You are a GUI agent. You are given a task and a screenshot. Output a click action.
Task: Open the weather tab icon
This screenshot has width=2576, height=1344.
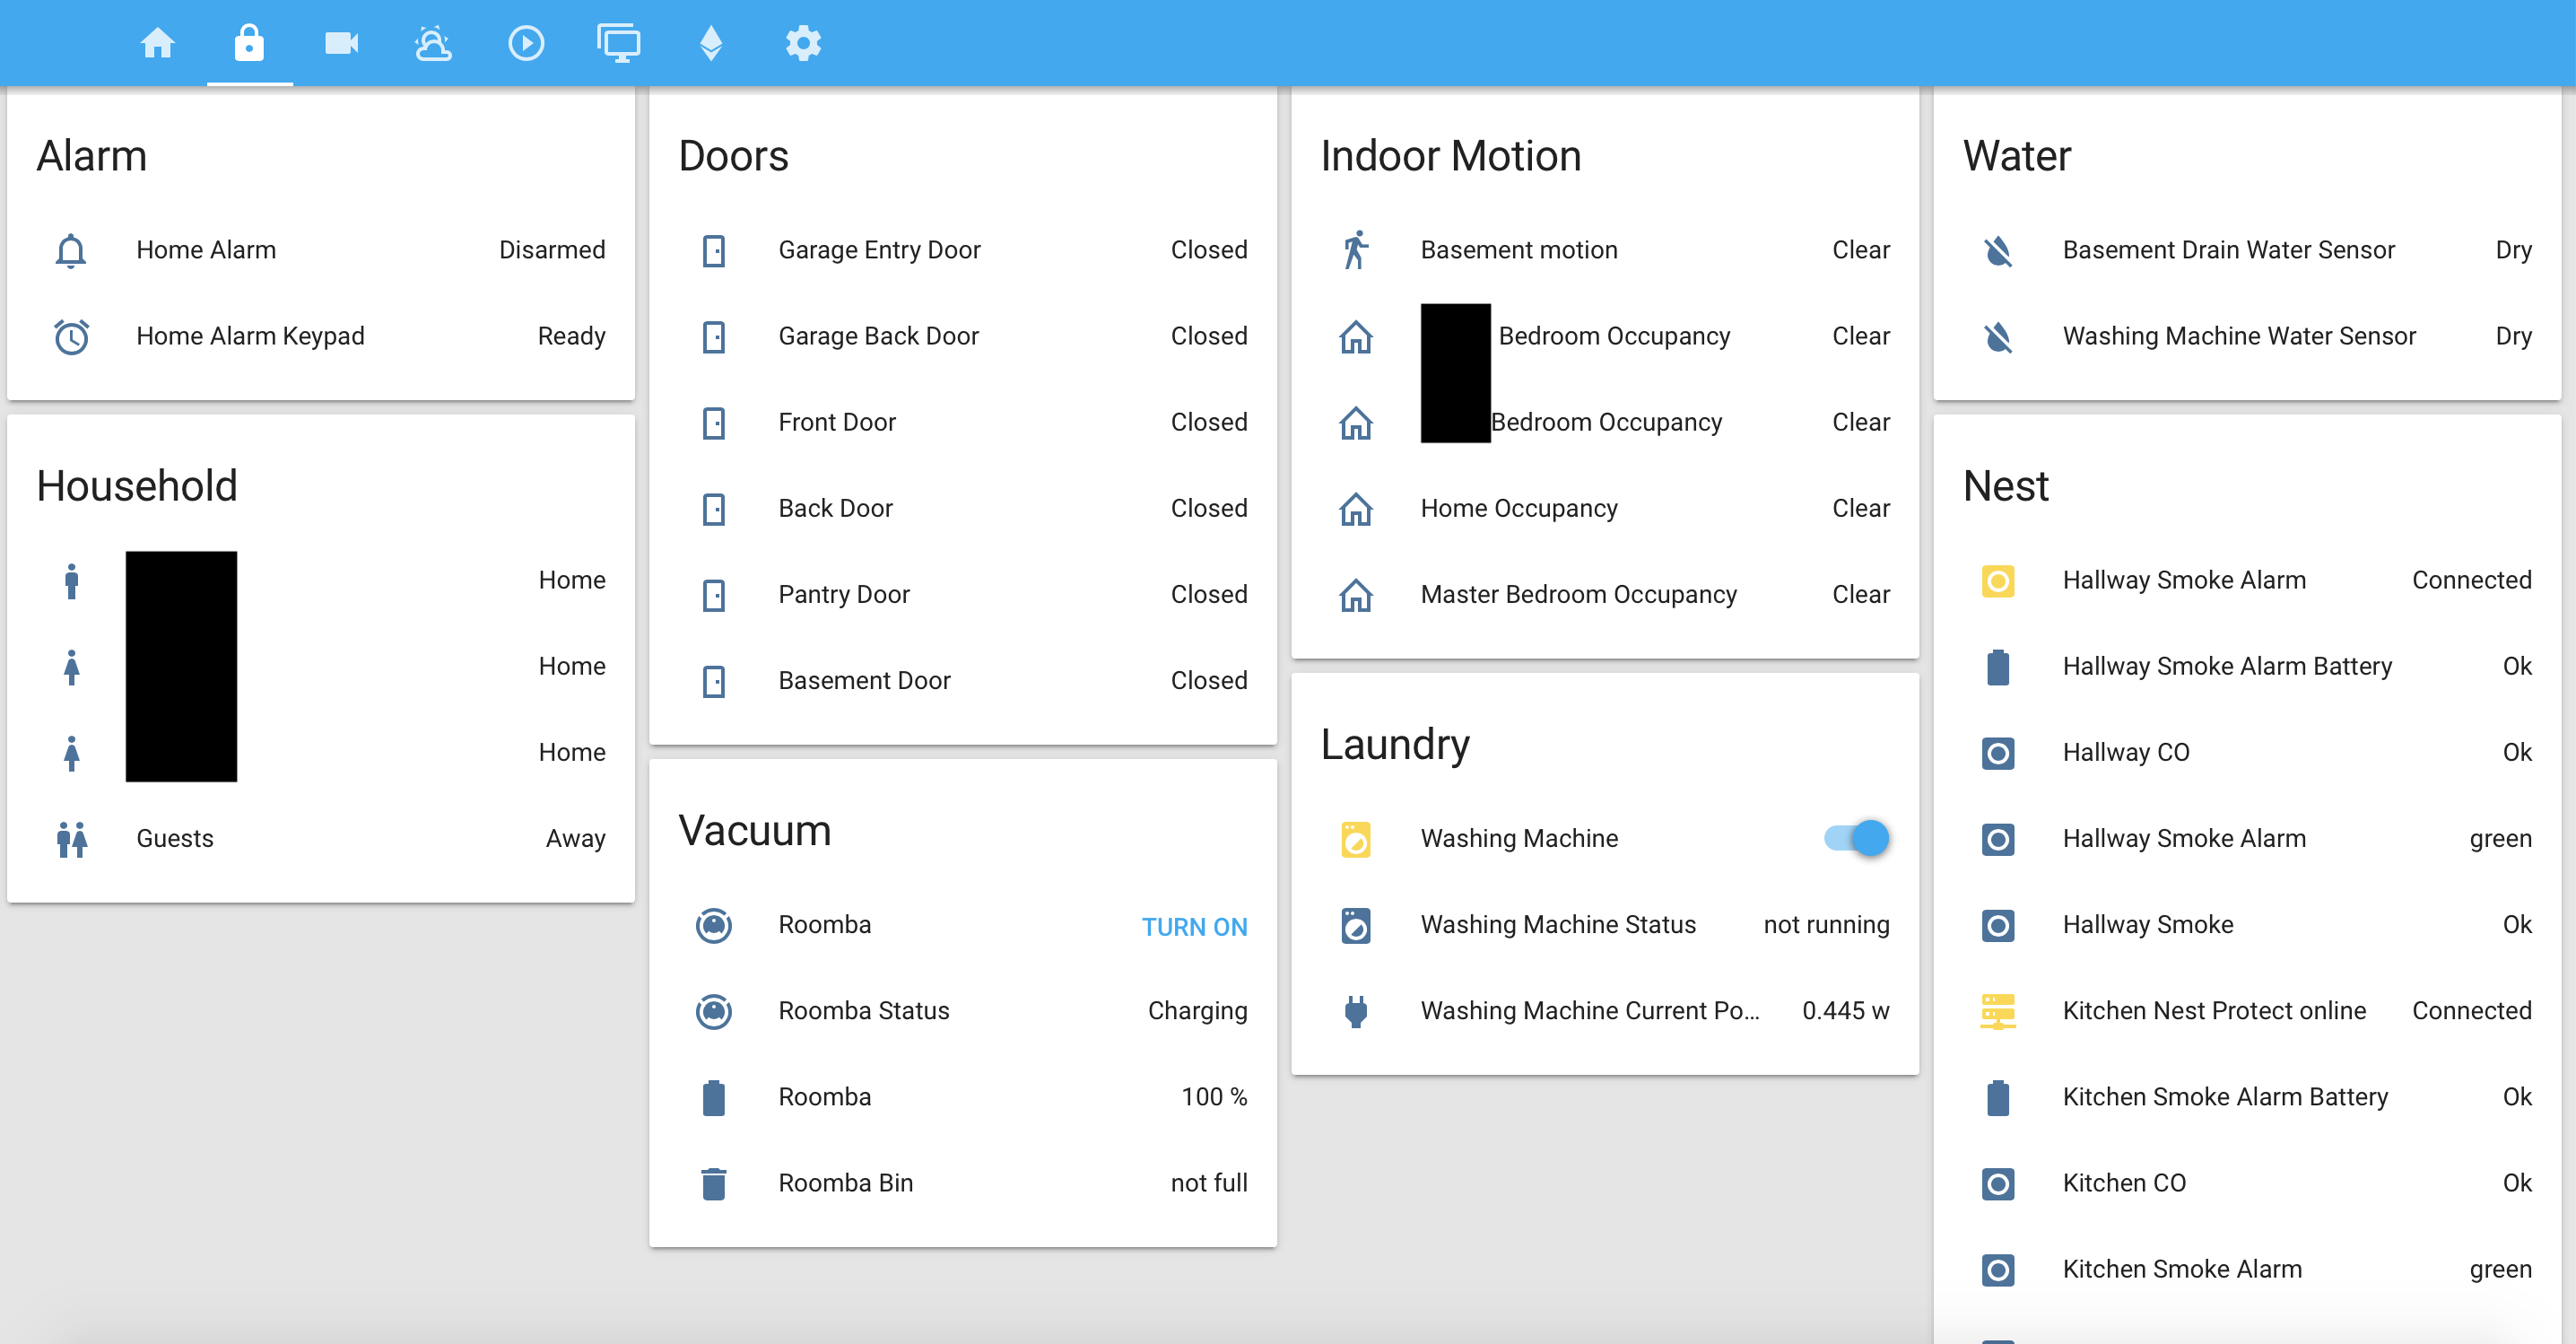433,43
